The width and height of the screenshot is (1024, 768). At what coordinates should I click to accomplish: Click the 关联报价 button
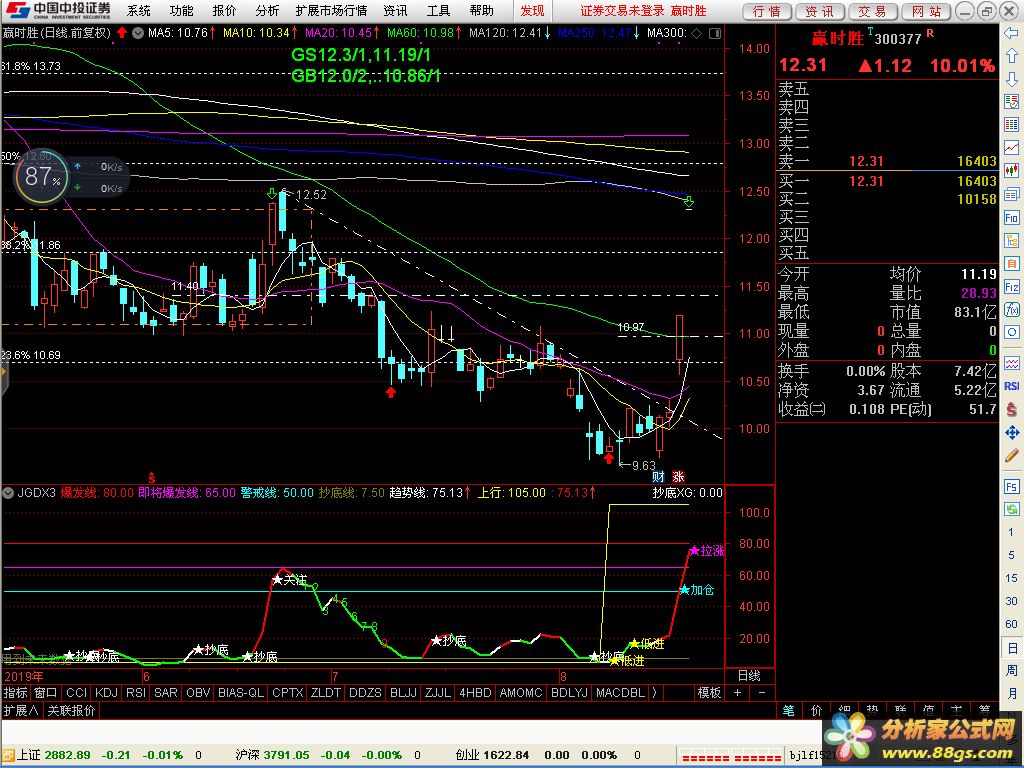coord(71,711)
